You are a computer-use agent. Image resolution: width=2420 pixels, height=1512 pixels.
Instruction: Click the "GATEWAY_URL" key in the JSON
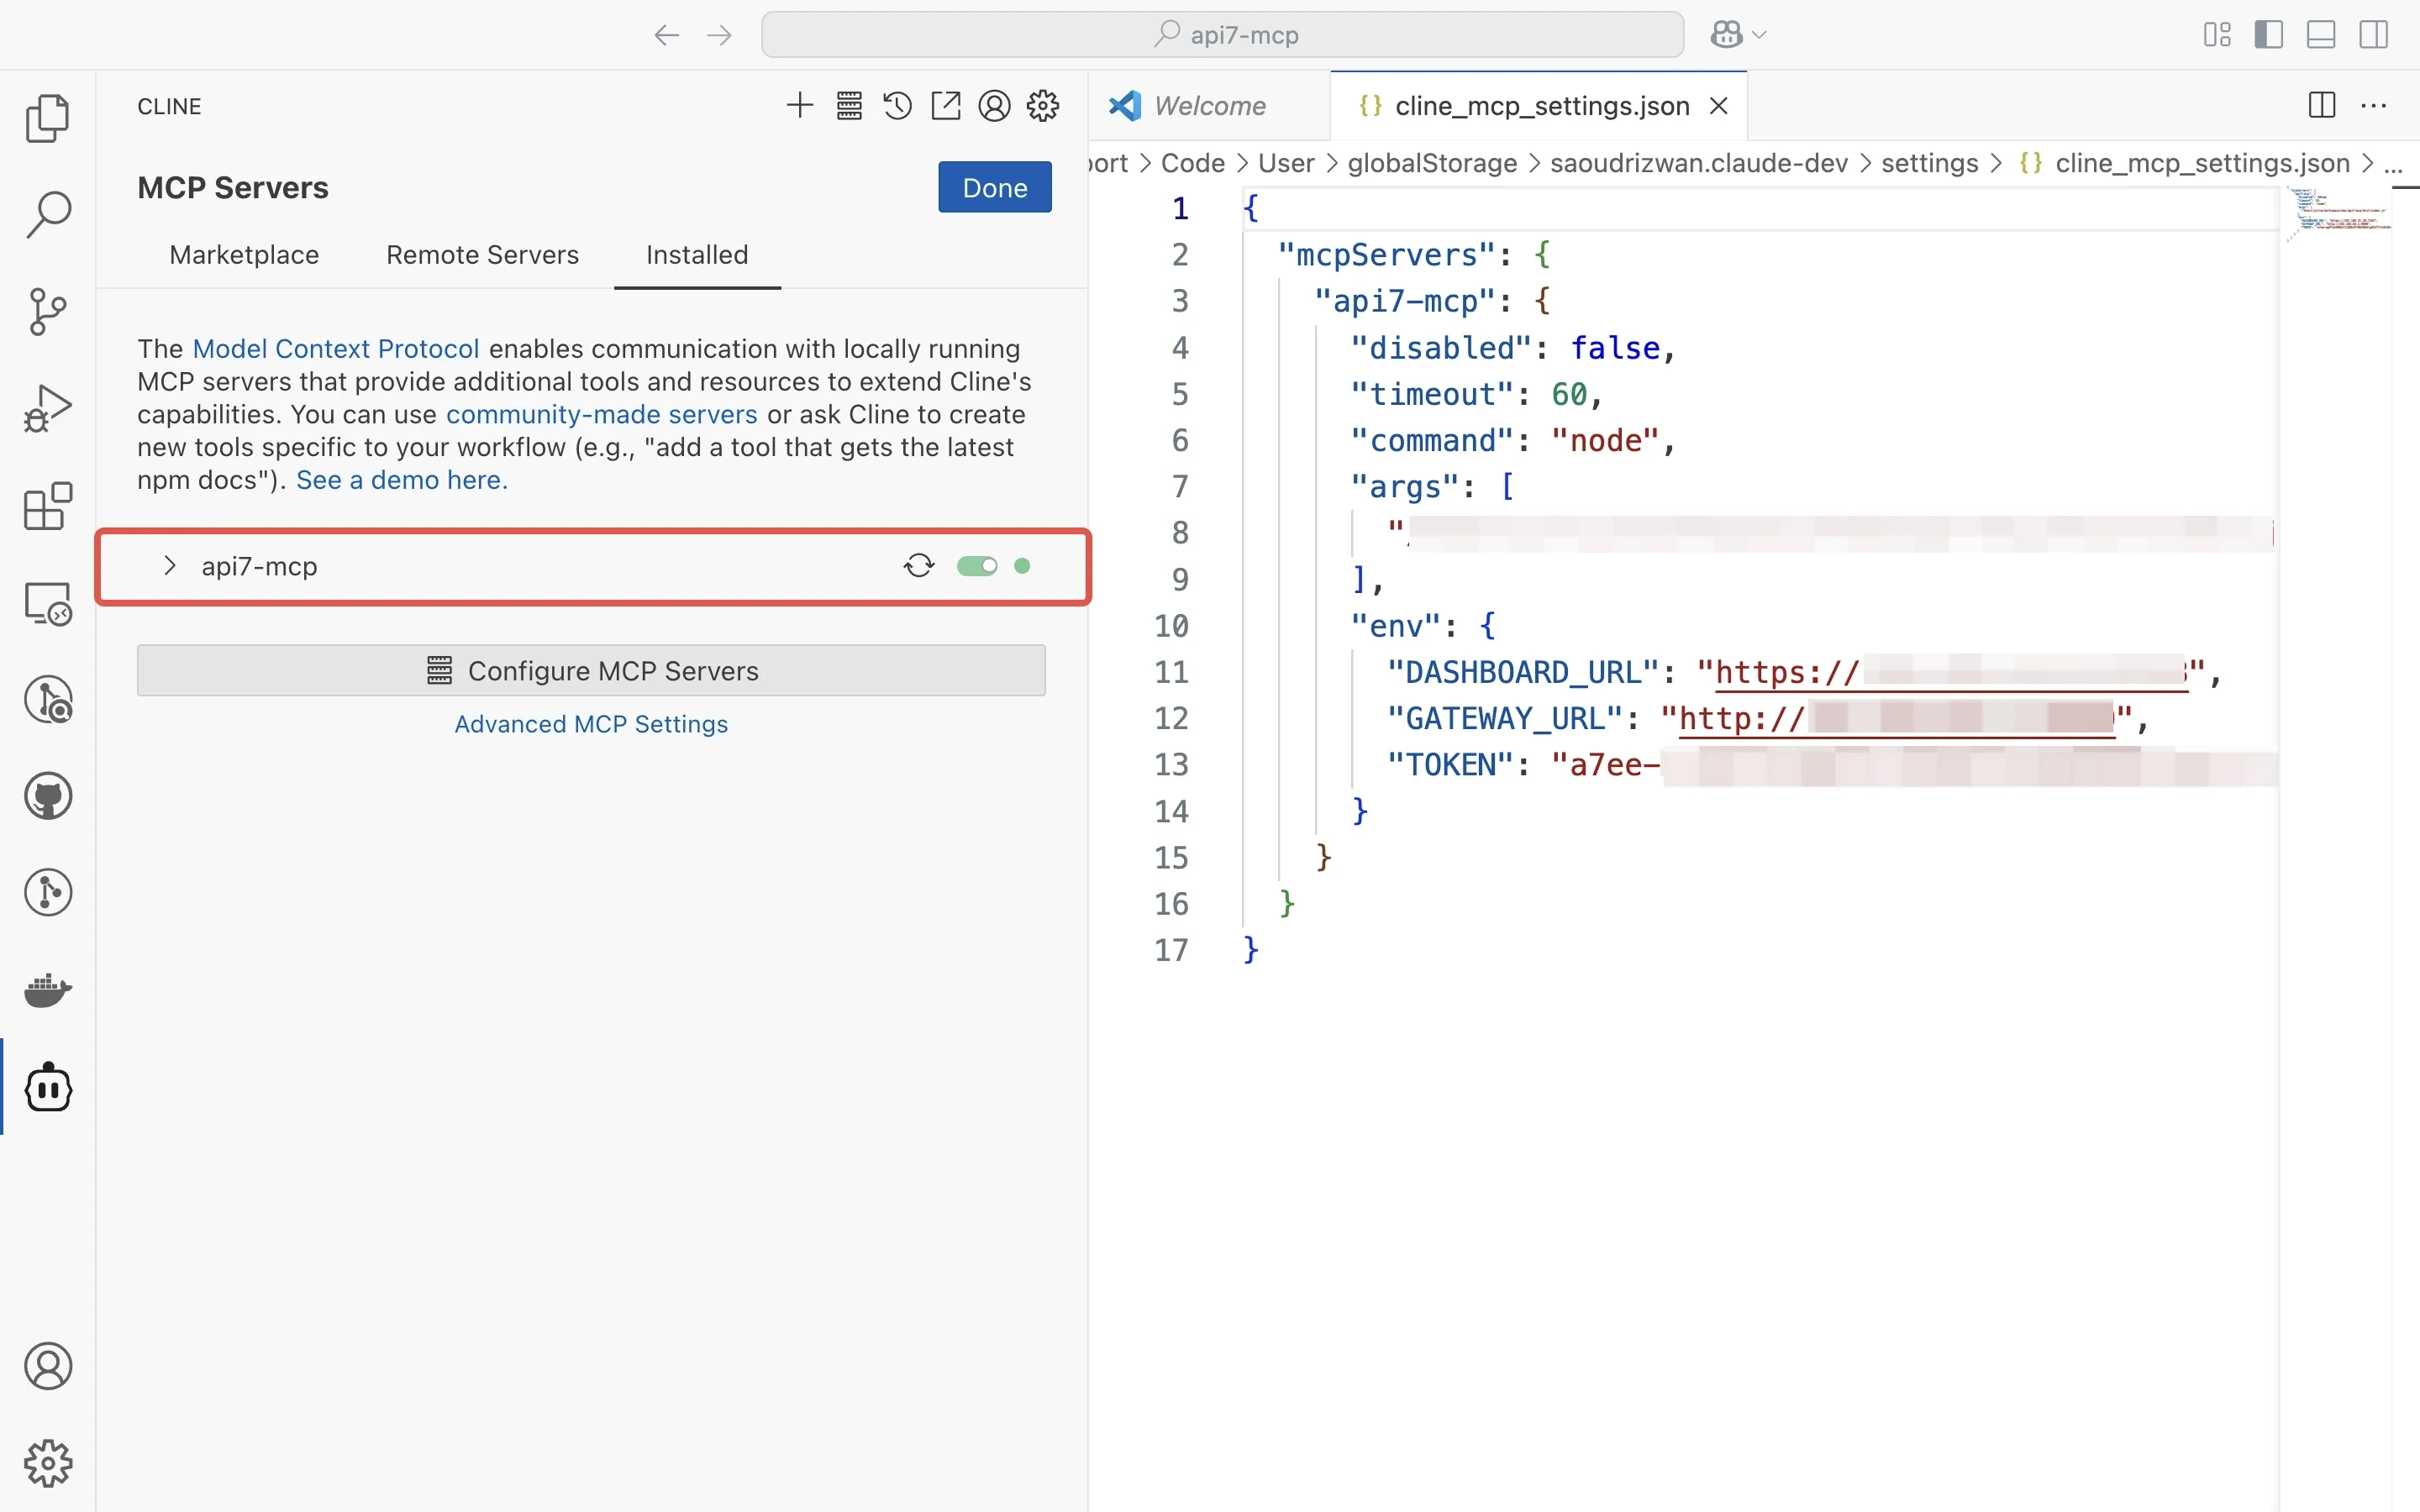click(1505, 719)
